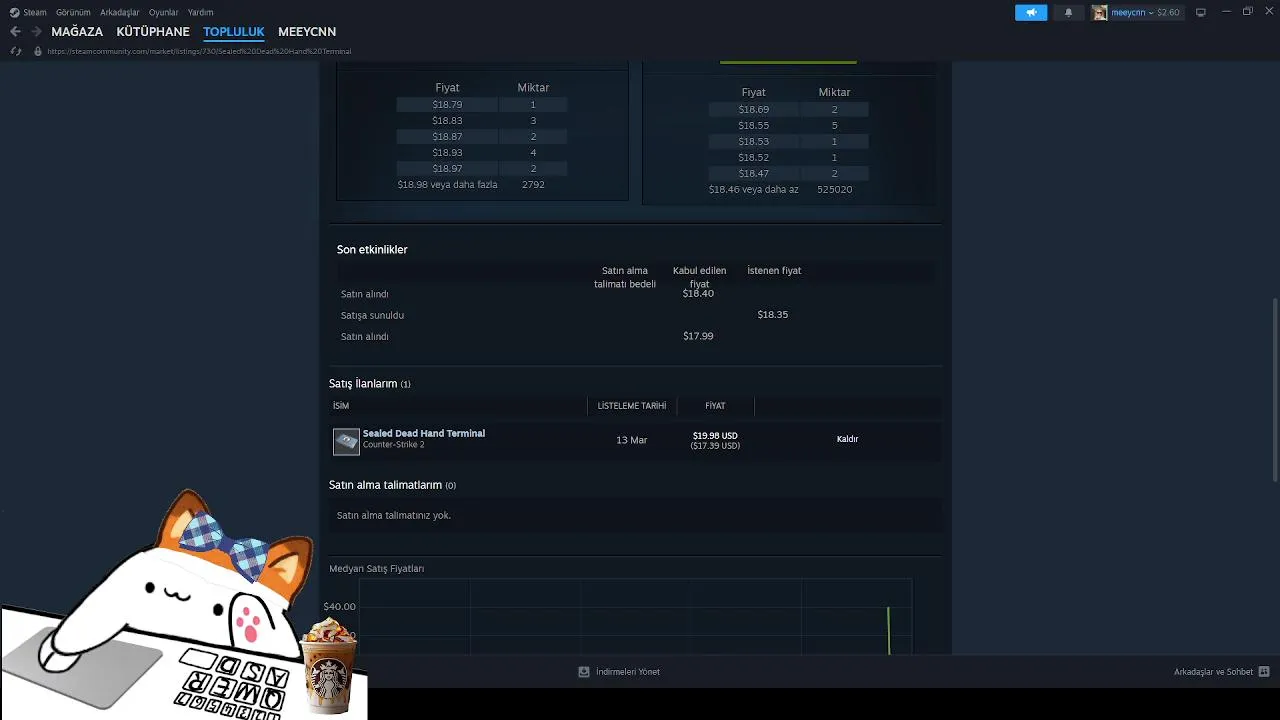Click the URL address field
This screenshot has height=720, width=1280.
pyautogui.click(x=199, y=51)
